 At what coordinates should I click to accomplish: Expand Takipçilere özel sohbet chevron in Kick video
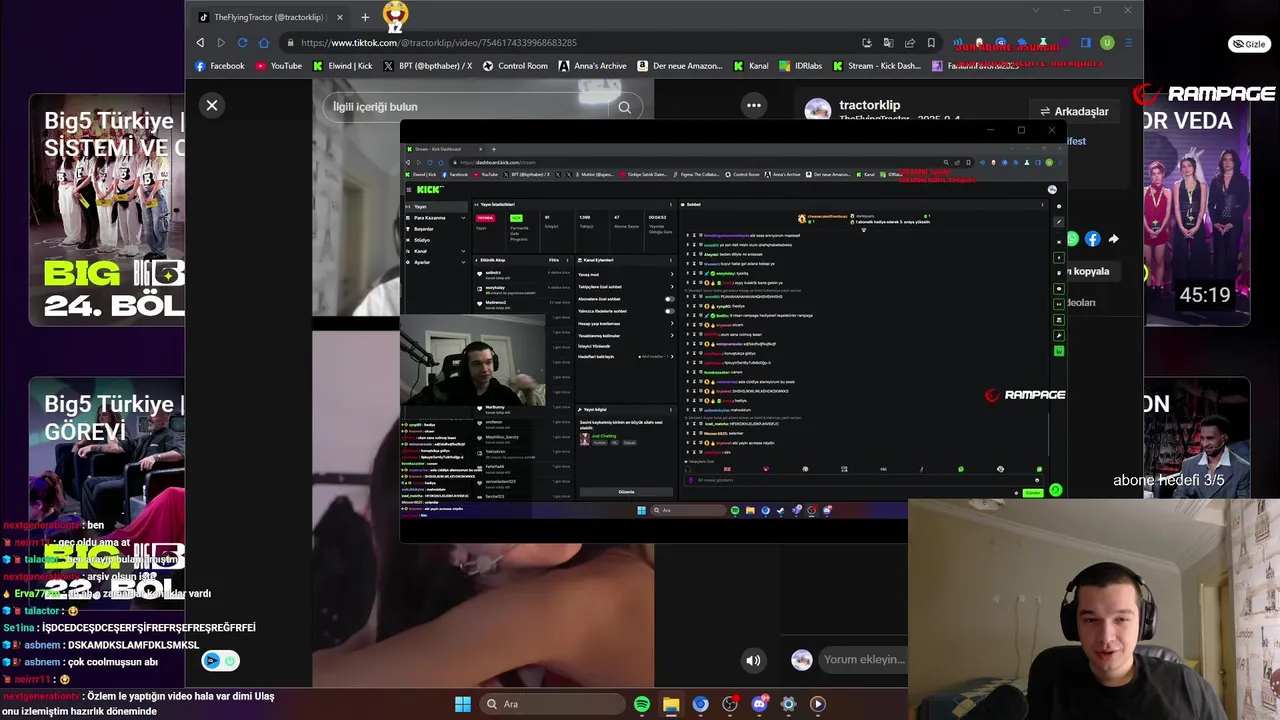tap(671, 286)
